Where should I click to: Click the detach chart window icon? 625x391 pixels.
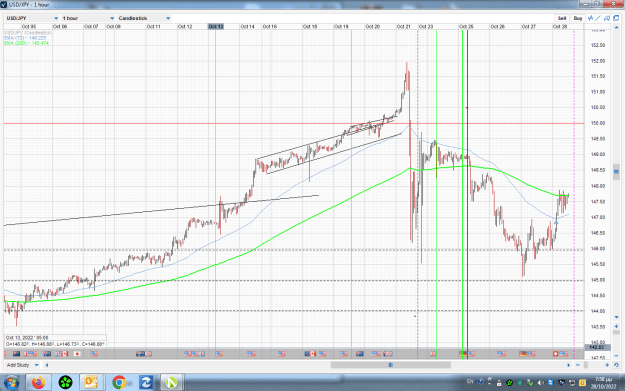pos(616,18)
